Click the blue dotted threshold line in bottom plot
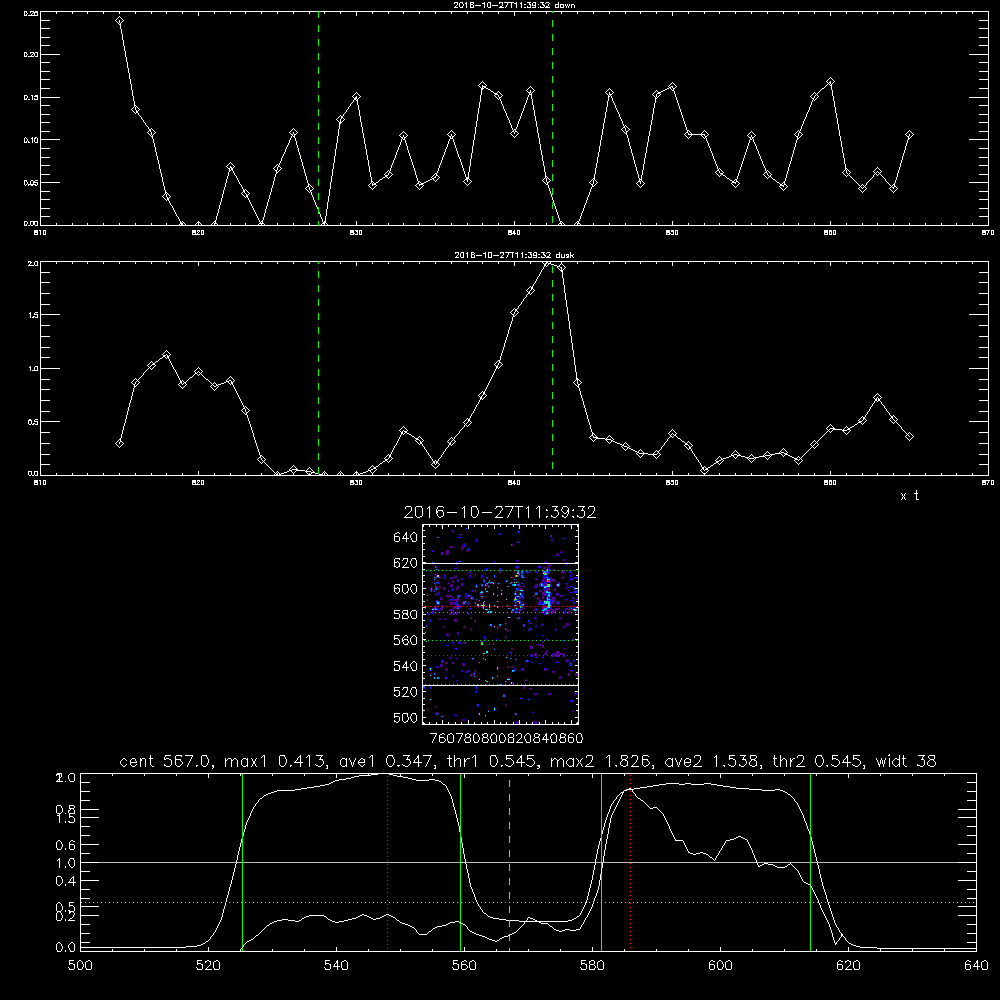 coord(529,902)
